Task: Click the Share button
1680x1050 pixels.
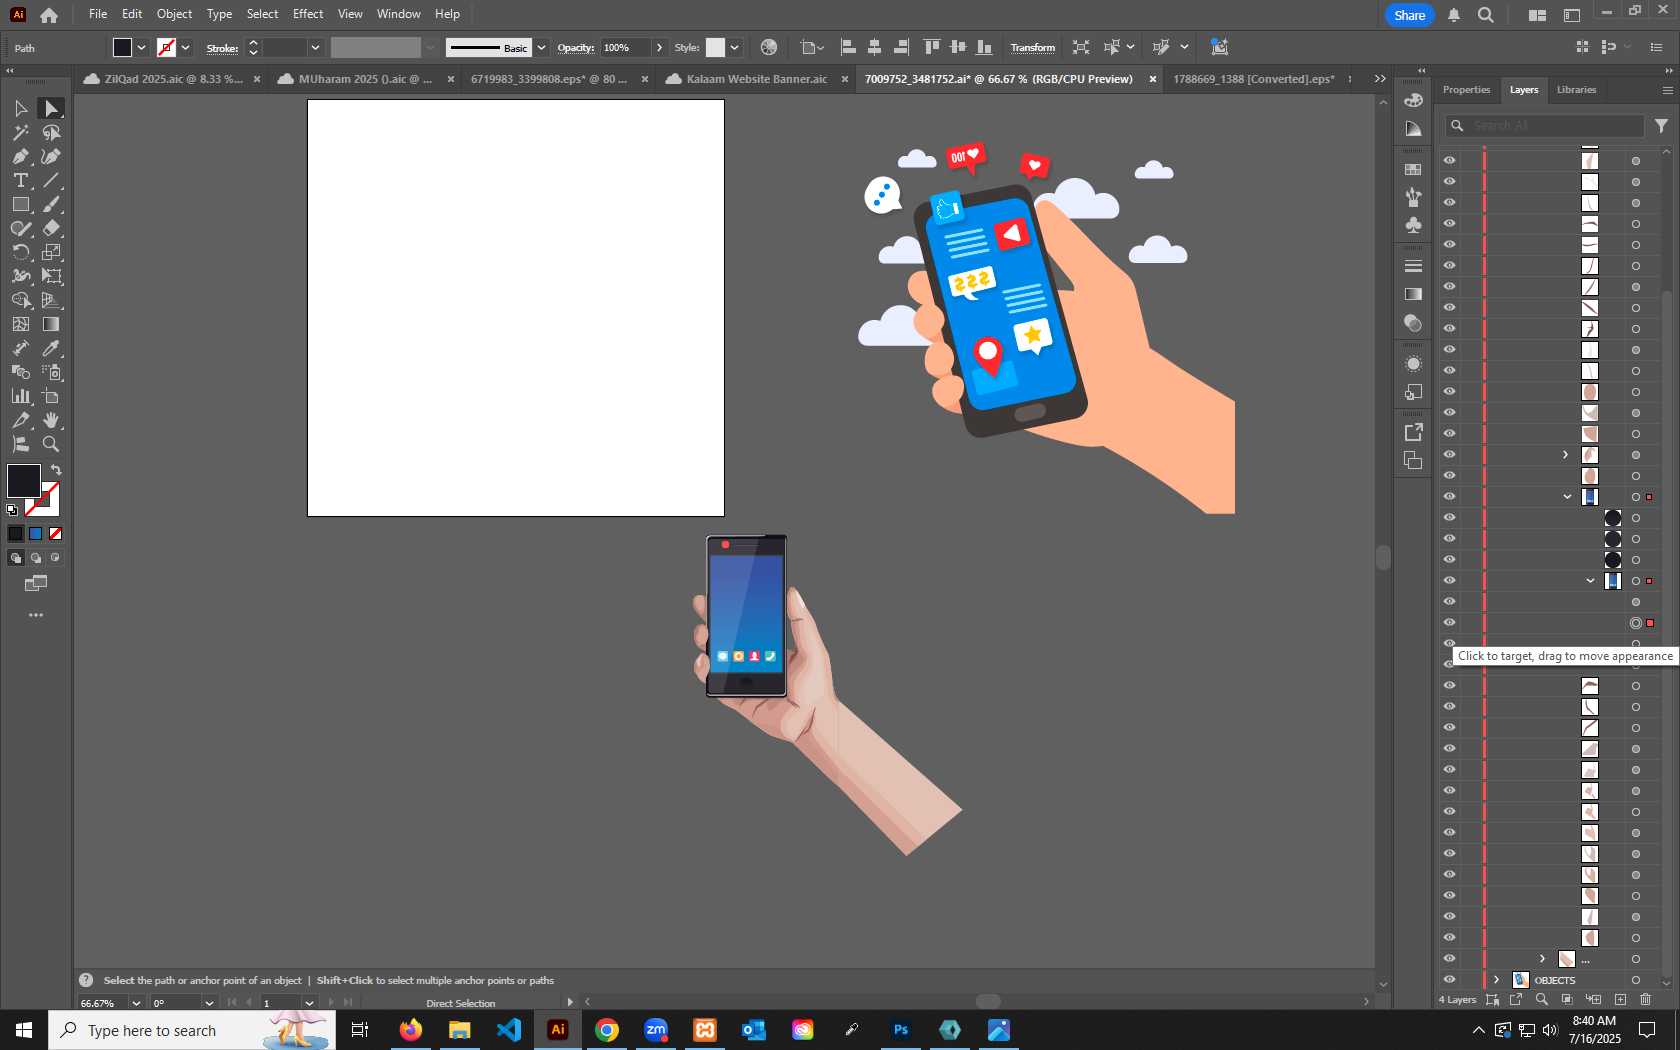Action: pos(1410,15)
